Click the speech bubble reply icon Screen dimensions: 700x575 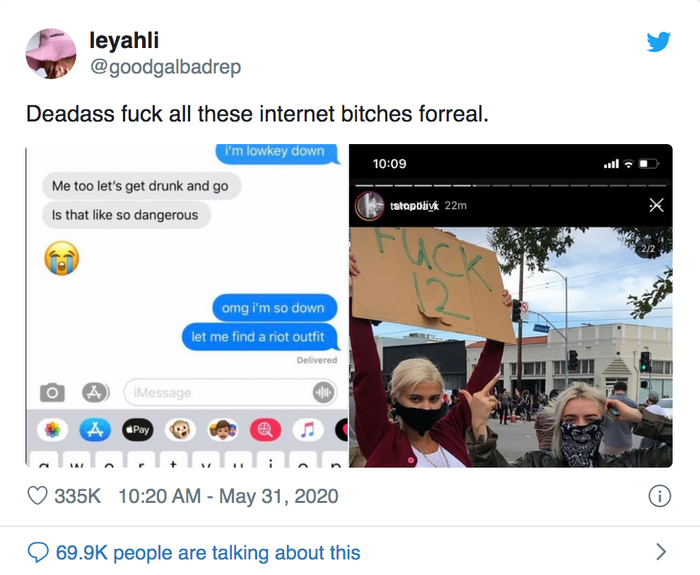point(38,552)
